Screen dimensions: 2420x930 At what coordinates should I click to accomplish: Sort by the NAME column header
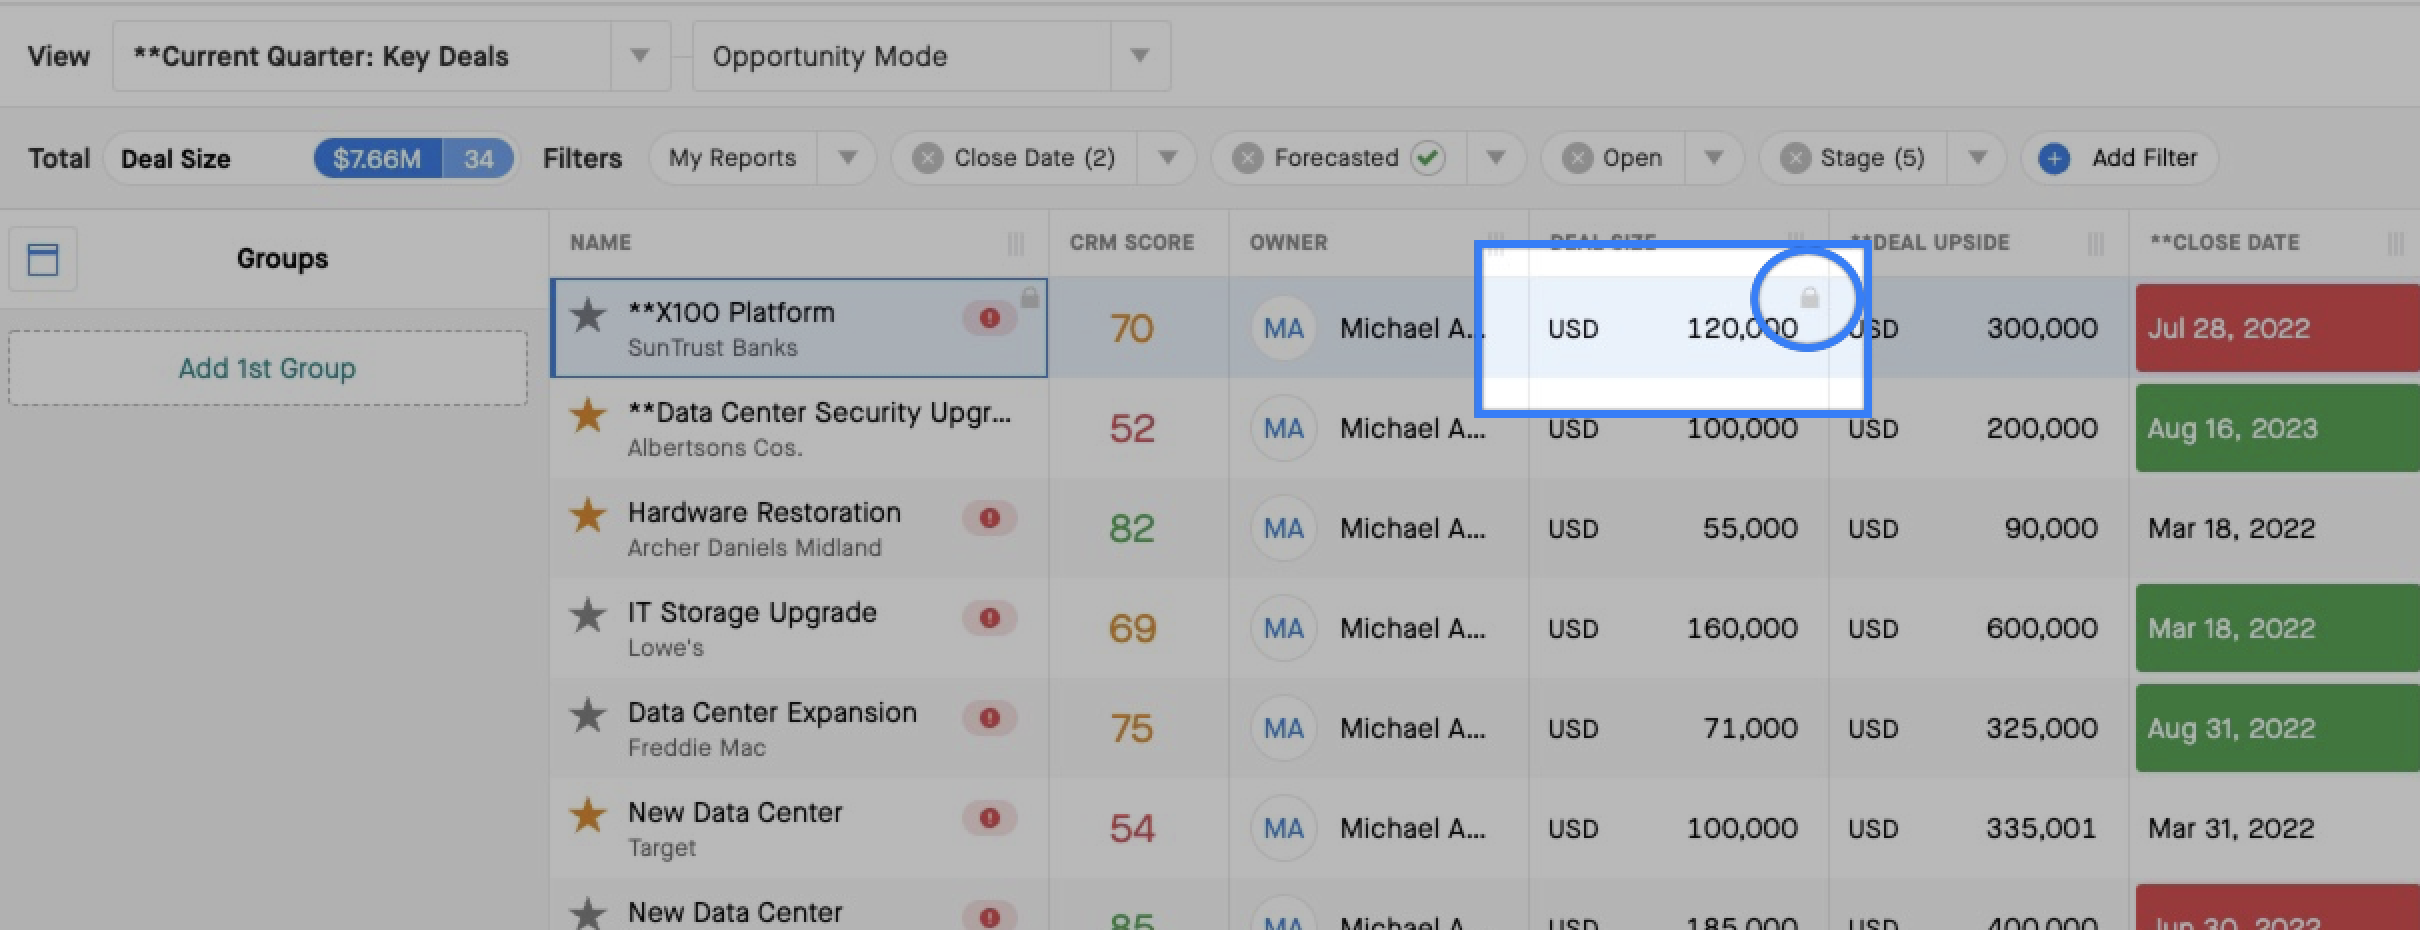[600, 243]
